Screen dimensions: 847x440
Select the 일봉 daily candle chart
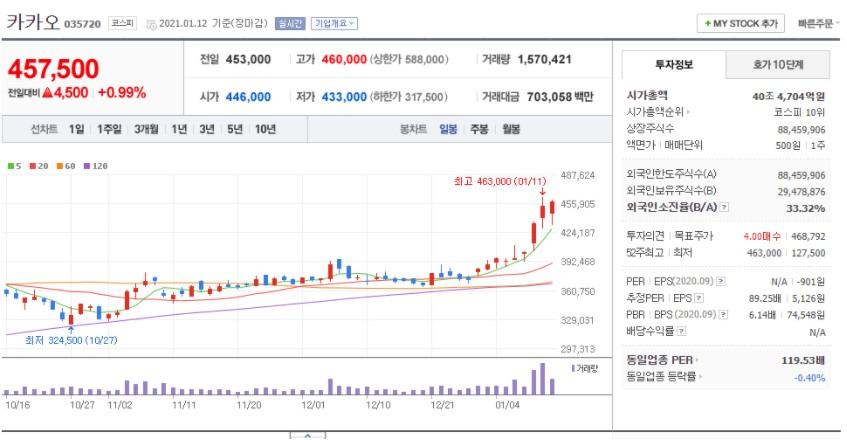[x=448, y=129]
